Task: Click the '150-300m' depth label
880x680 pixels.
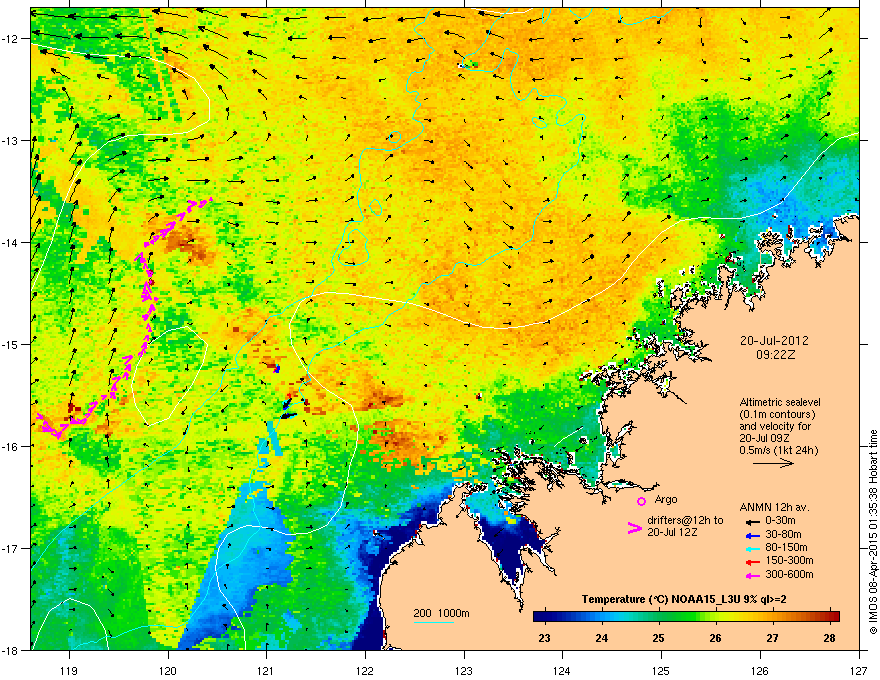Action: click(789, 560)
